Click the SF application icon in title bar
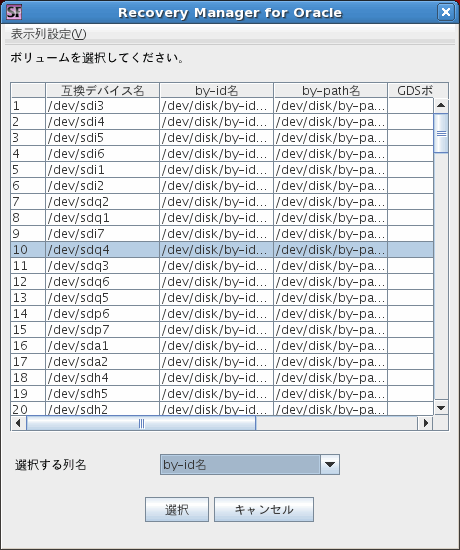This screenshot has width=460, height=550. click(x=14, y=12)
